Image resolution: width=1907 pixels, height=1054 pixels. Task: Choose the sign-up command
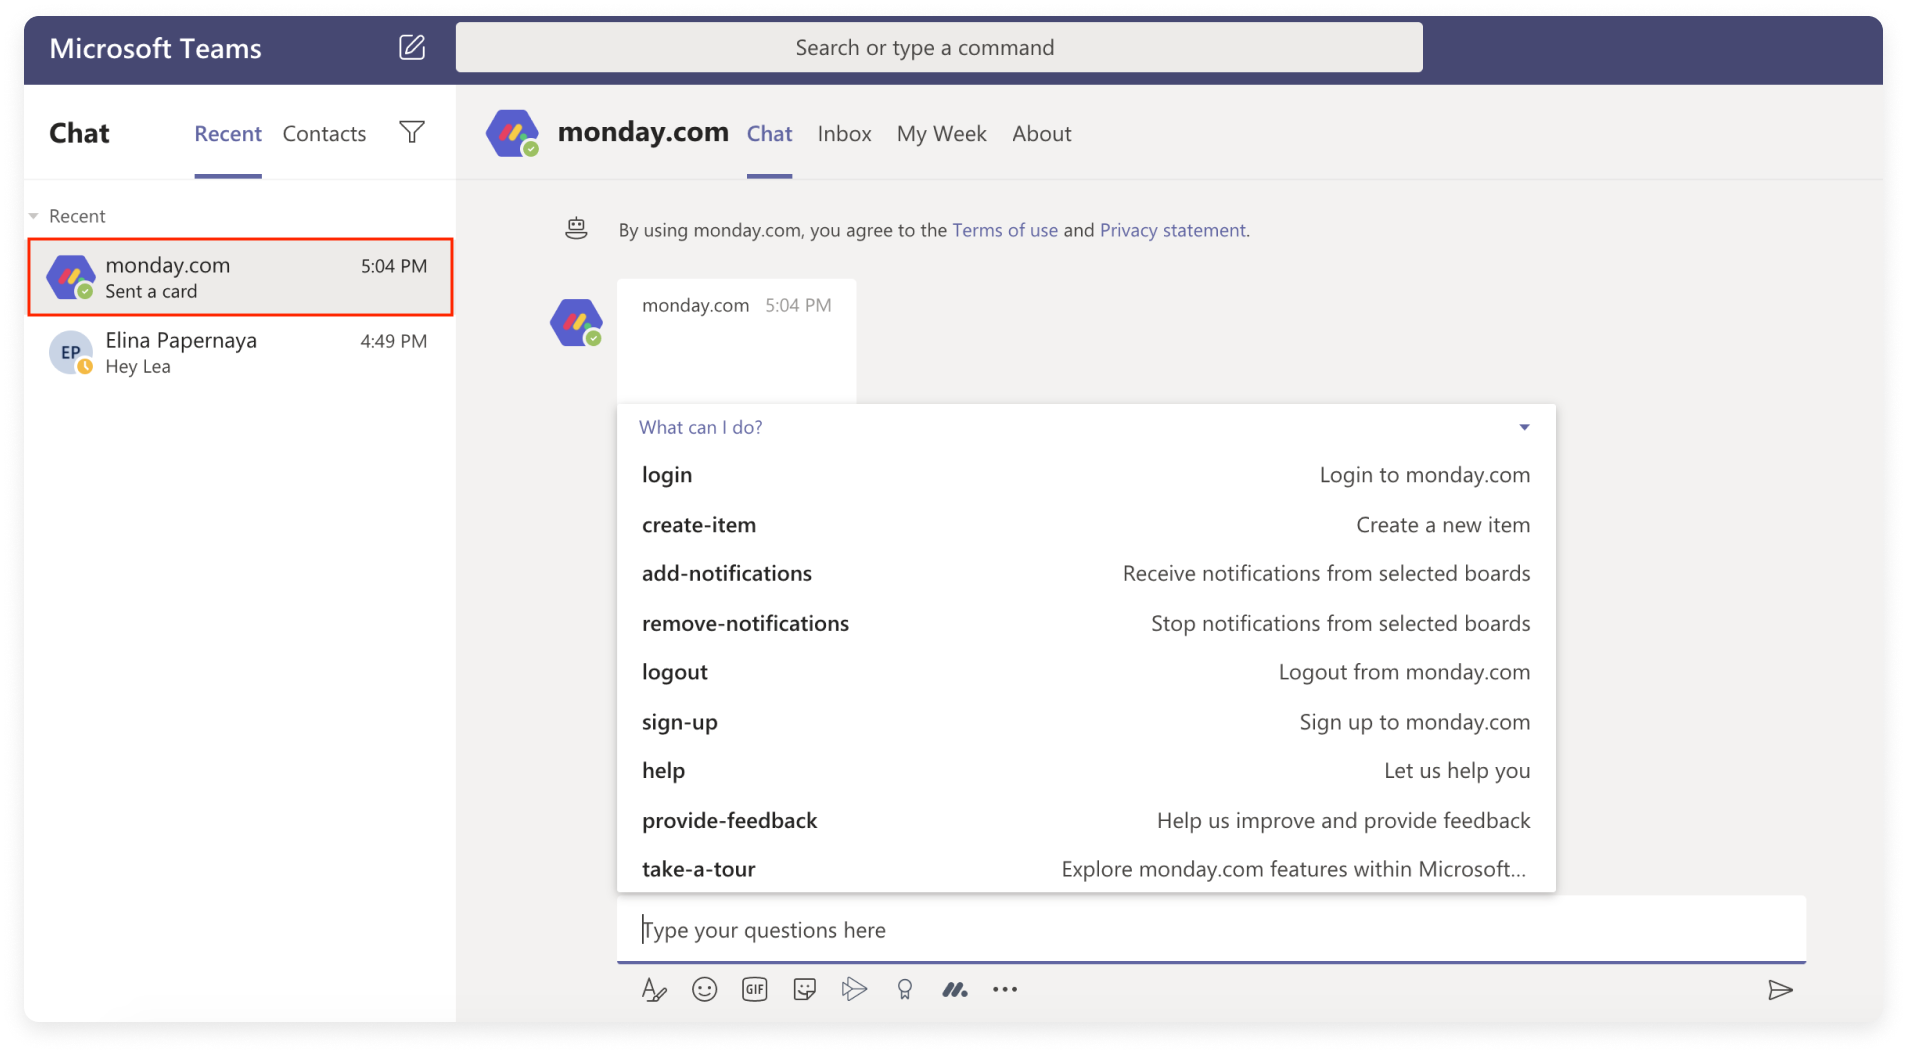[x=1086, y=722]
